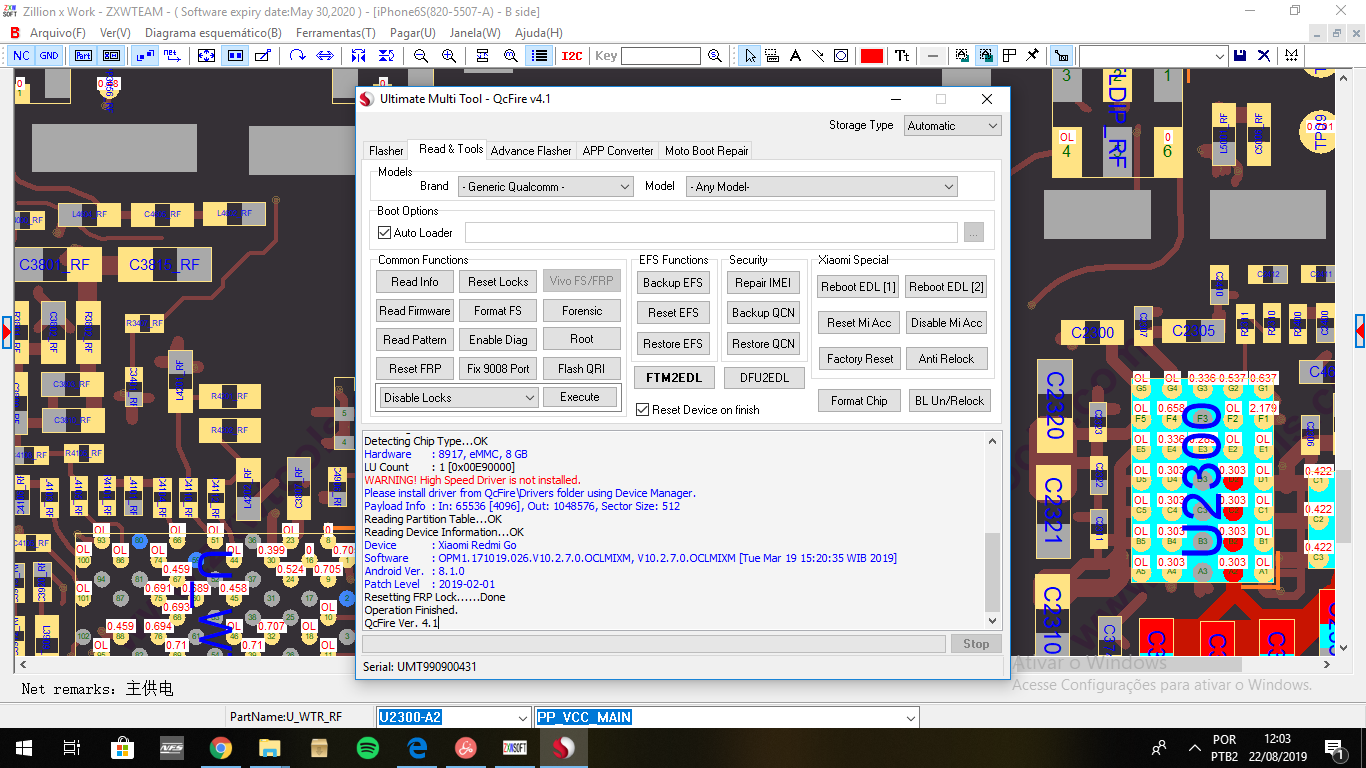Open the Storage Type Automatic dropdown
The height and width of the screenshot is (768, 1366).
[x=952, y=126]
